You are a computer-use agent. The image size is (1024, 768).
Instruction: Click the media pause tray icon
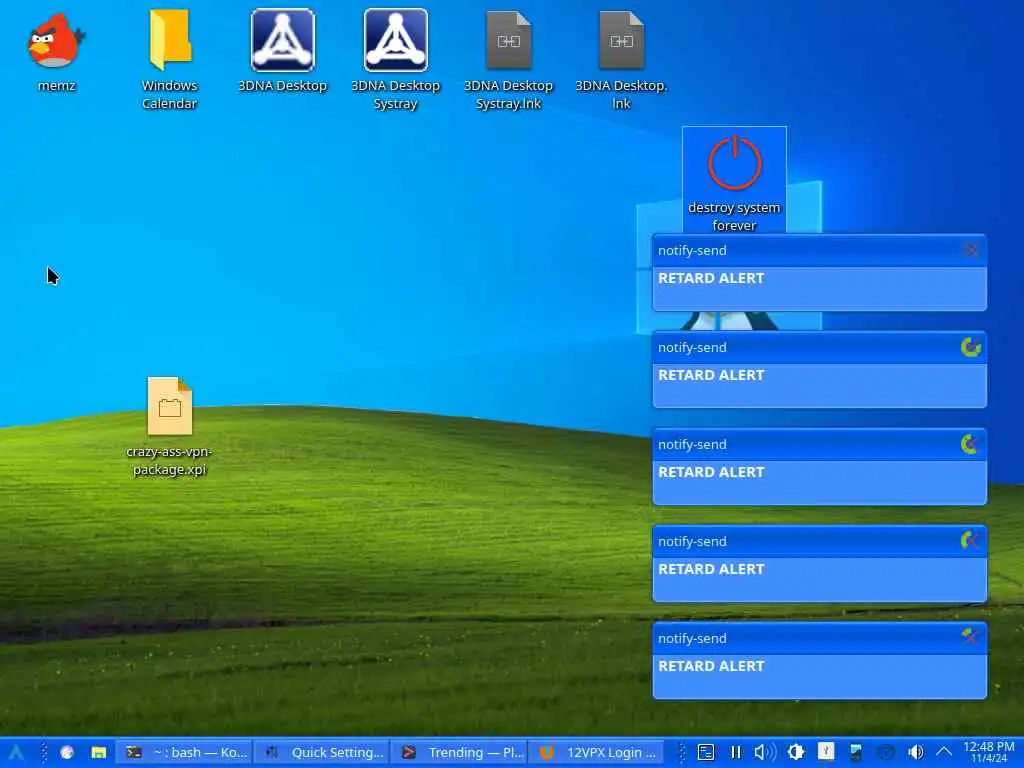tap(735, 752)
